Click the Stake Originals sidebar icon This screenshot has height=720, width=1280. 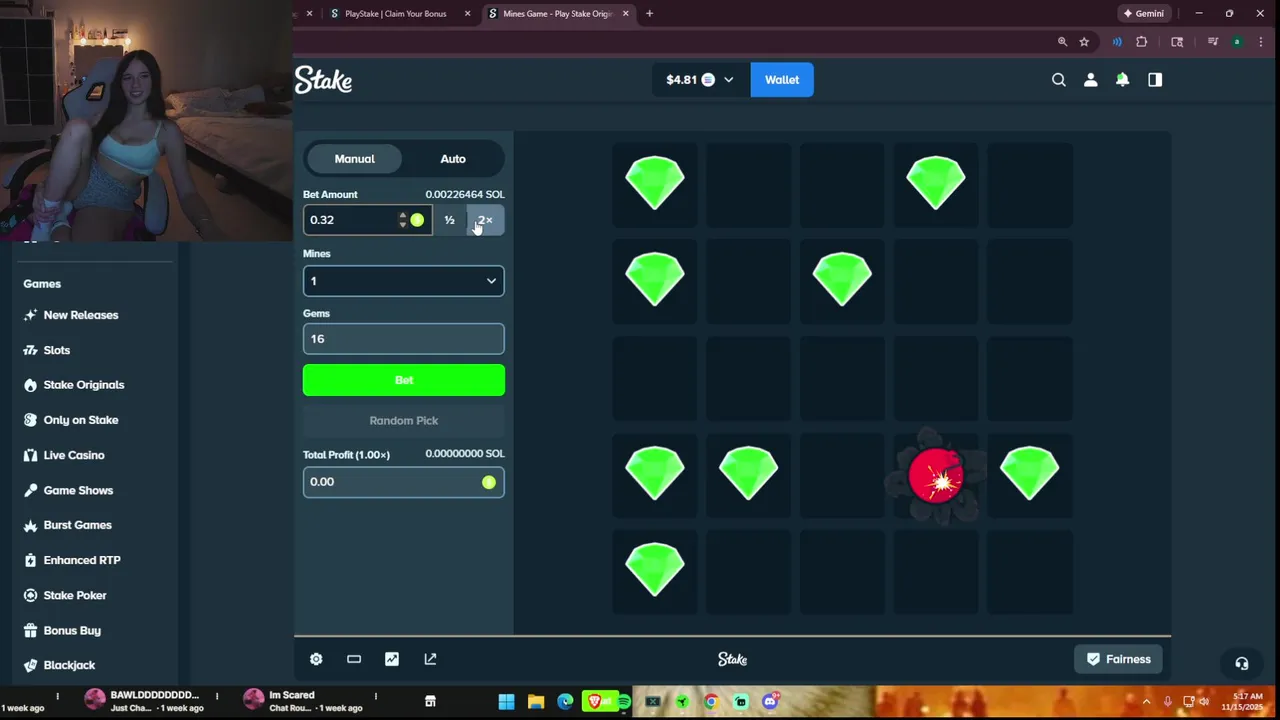coord(30,385)
